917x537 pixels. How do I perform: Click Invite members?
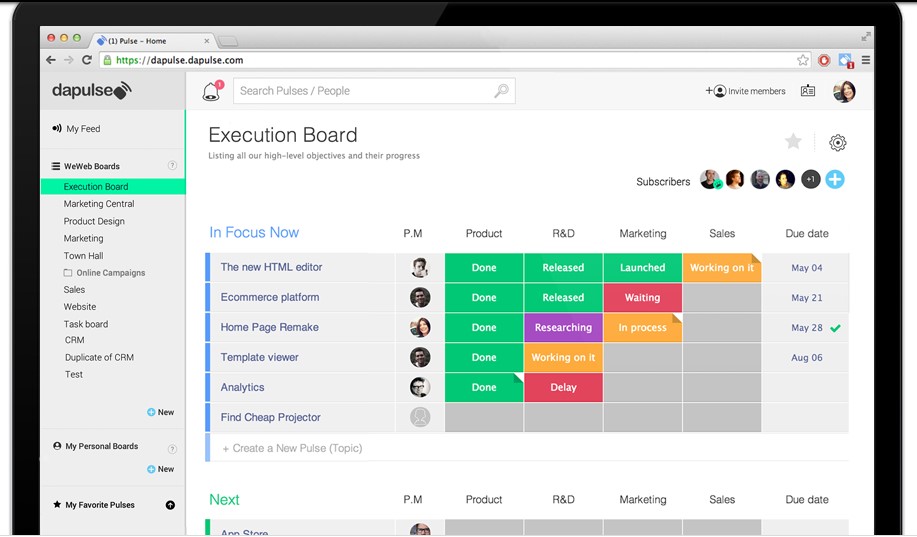click(x=746, y=91)
